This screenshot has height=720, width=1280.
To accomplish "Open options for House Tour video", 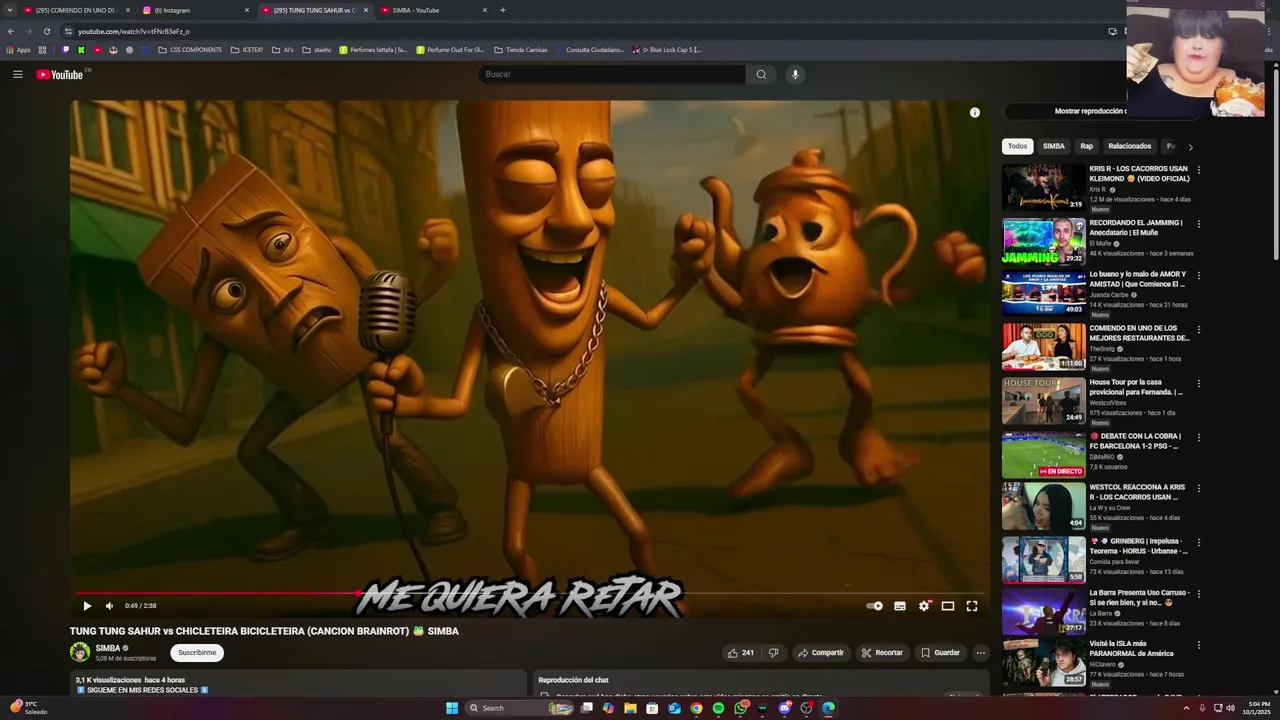I will 1199,383.
